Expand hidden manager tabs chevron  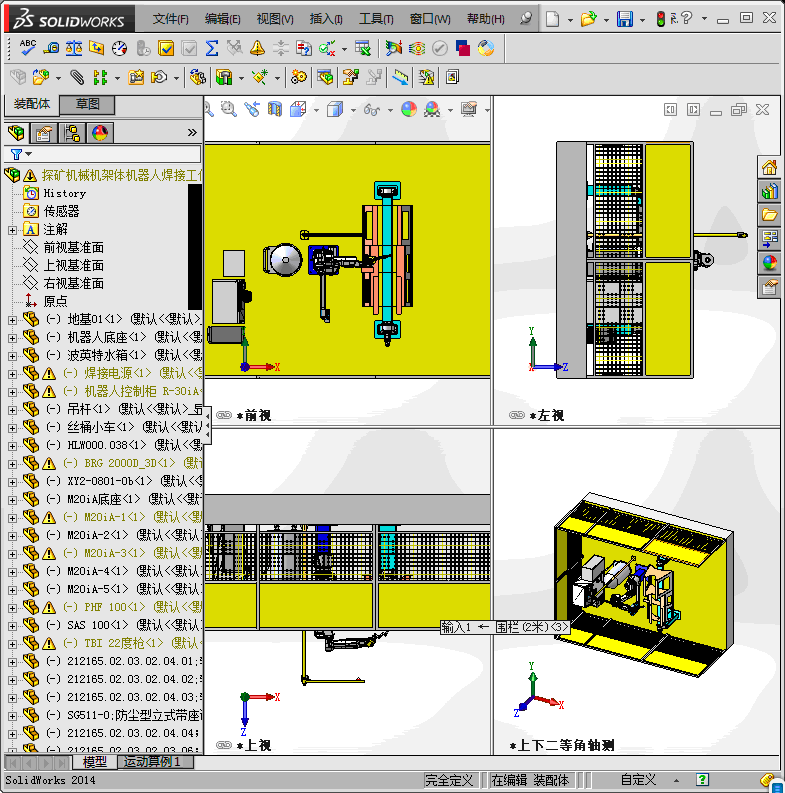click(192, 133)
